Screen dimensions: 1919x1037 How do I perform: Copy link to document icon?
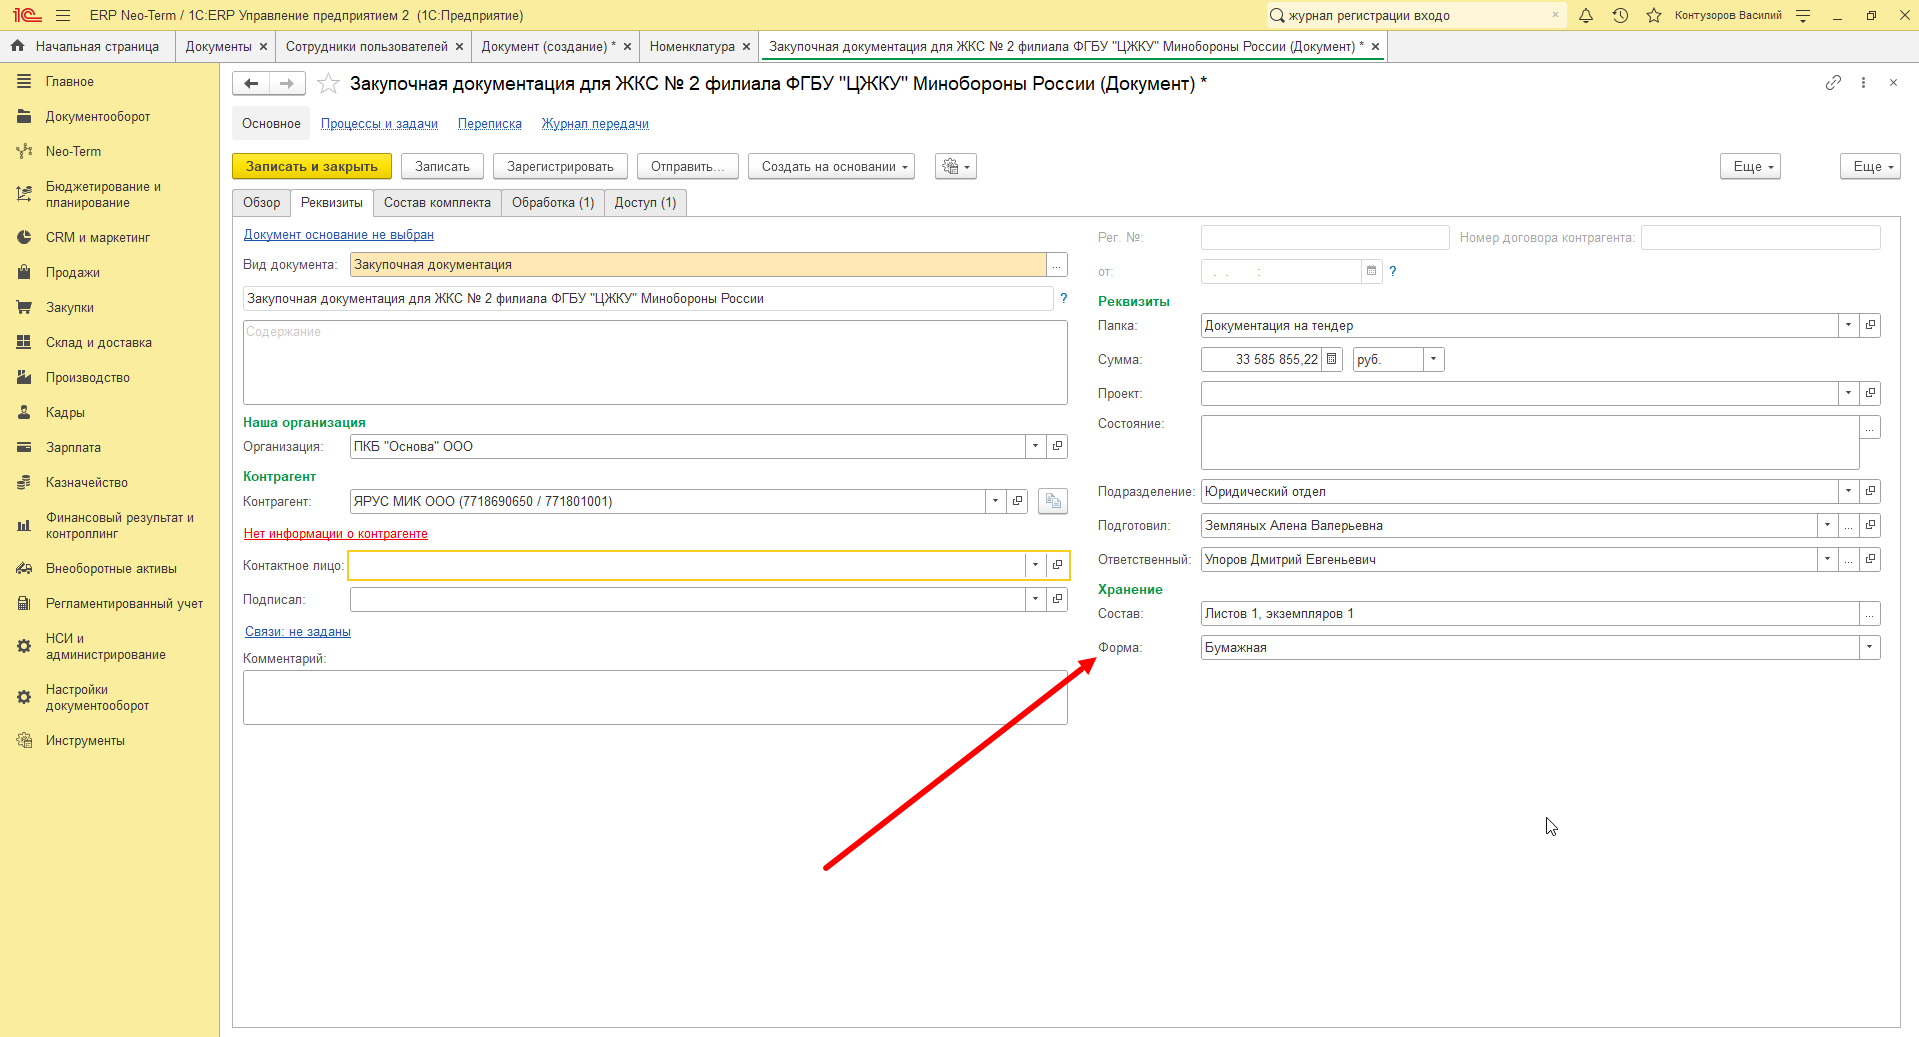pos(1833,83)
